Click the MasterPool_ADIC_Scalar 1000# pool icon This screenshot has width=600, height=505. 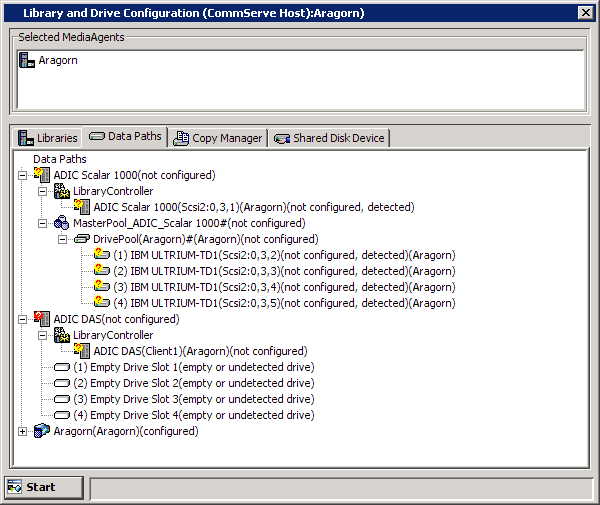[x=62, y=223]
